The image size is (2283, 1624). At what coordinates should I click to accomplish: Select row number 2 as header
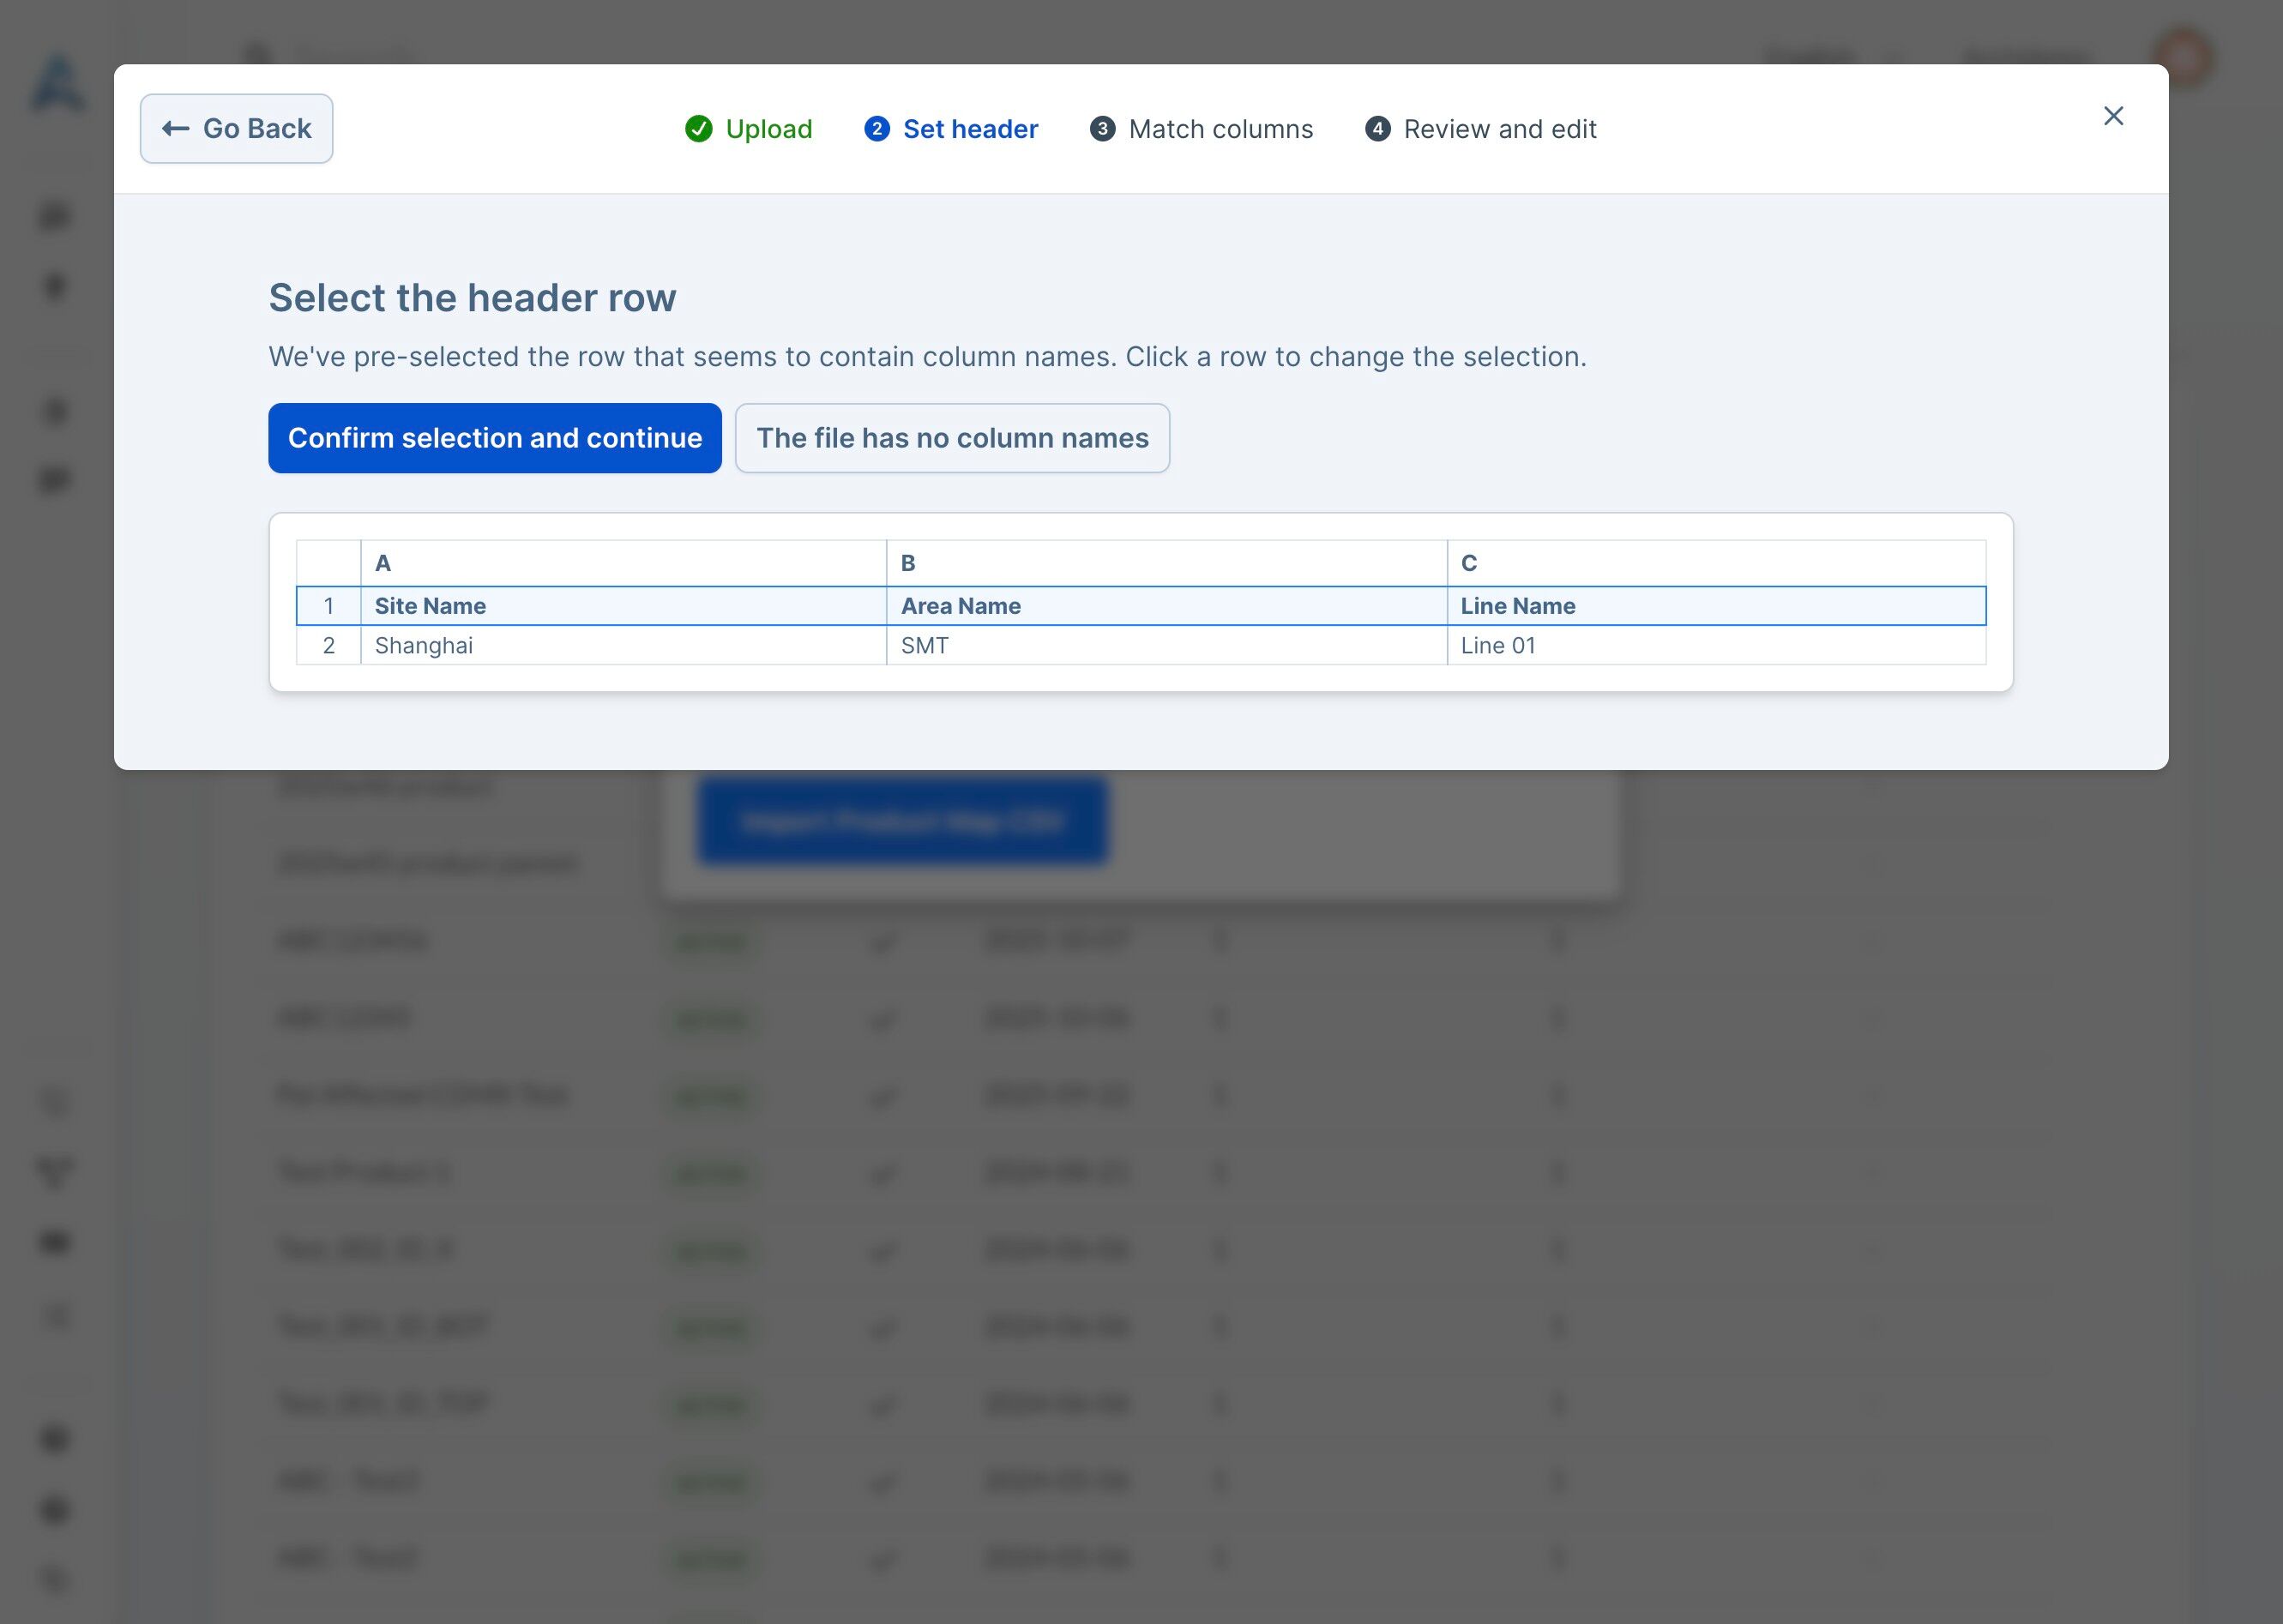[329, 646]
